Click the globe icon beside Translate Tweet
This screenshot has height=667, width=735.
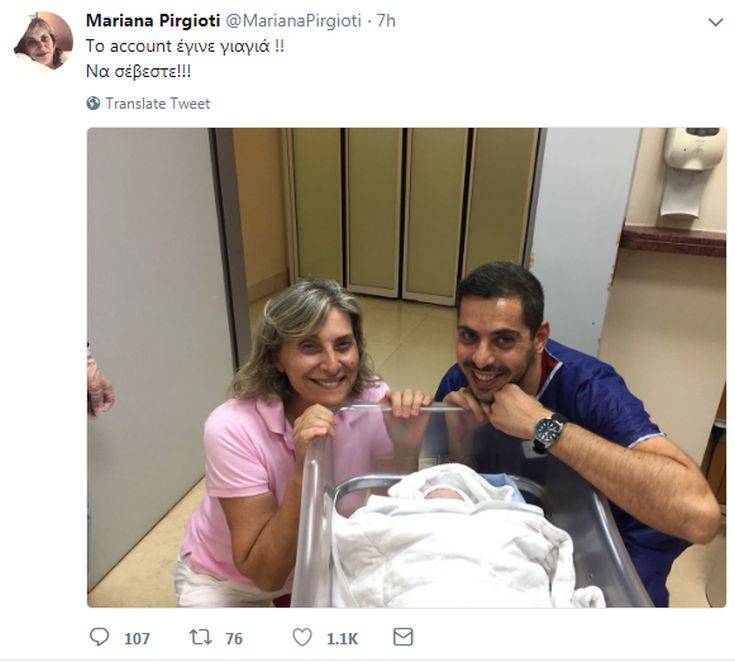pos(94,103)
